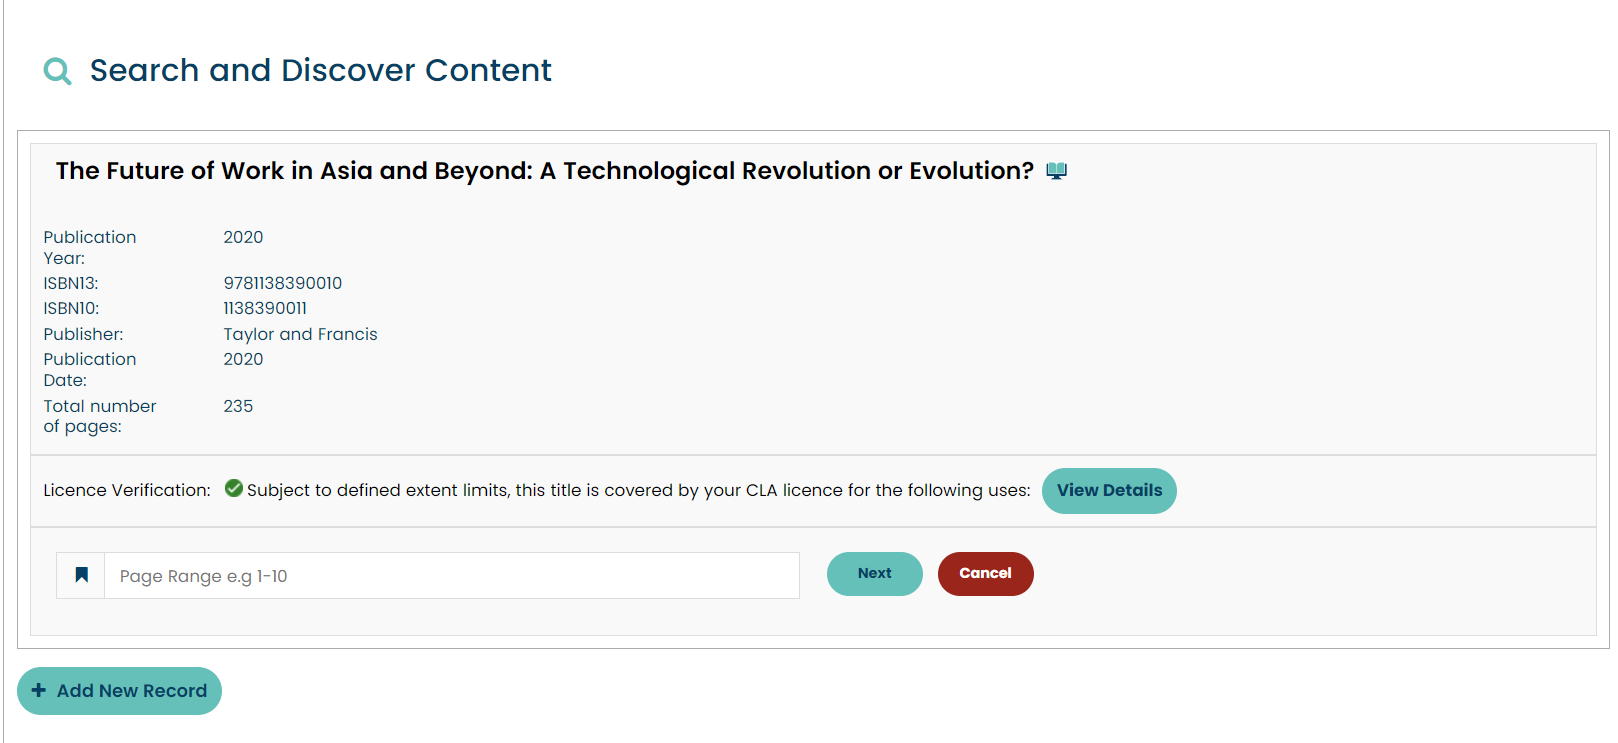The width and height of the screenshot is (1618, 743).
Task: Open View Details for licence uses
Action: 1108,491
